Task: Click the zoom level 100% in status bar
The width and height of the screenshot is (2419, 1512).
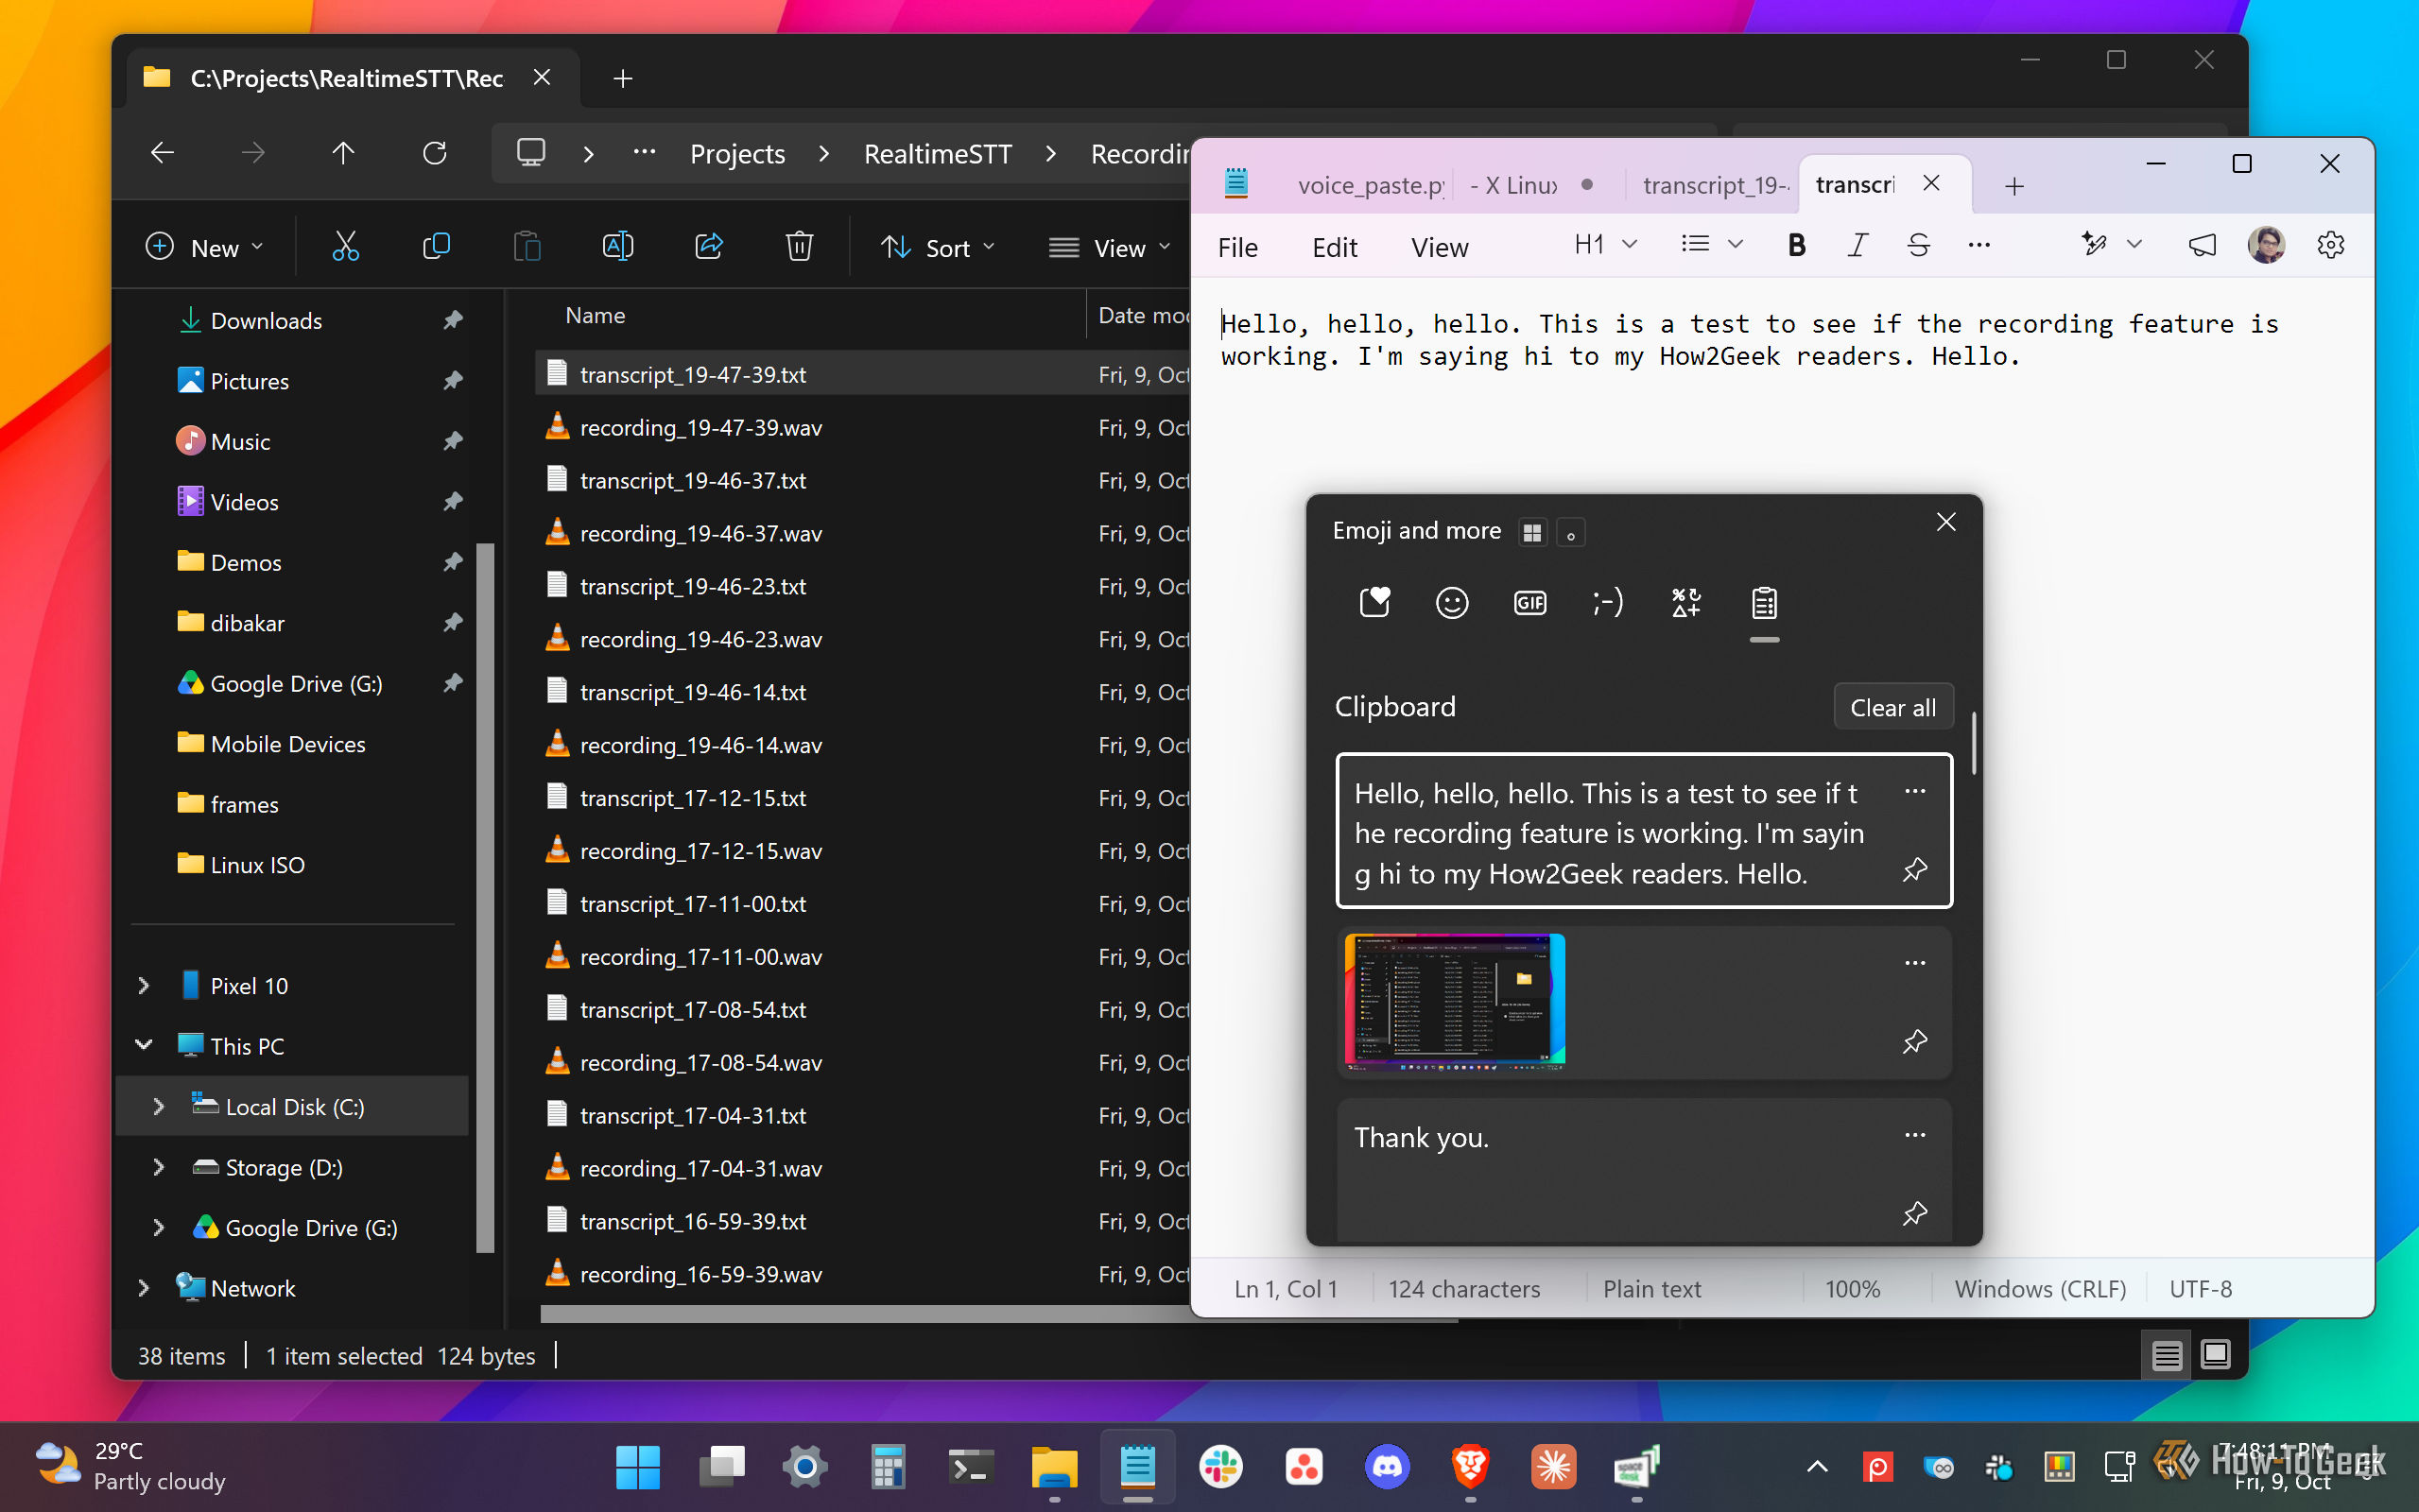Action: point(1852,1289)
